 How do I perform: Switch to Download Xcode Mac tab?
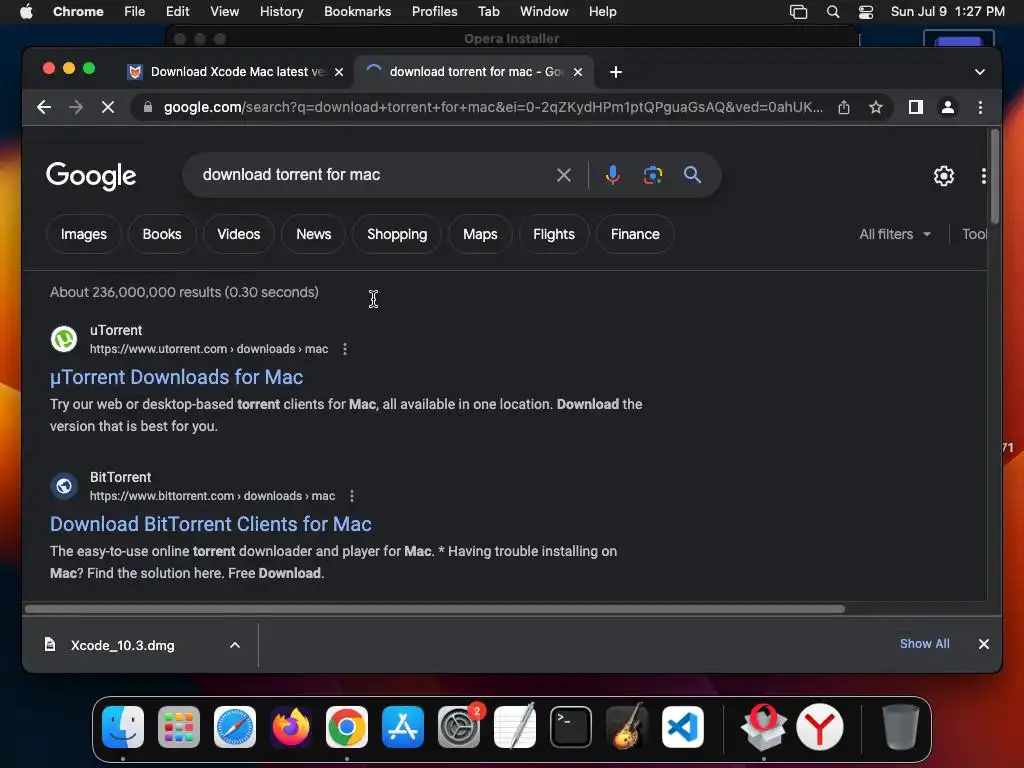pyautogui.click(x=235, y=72)
